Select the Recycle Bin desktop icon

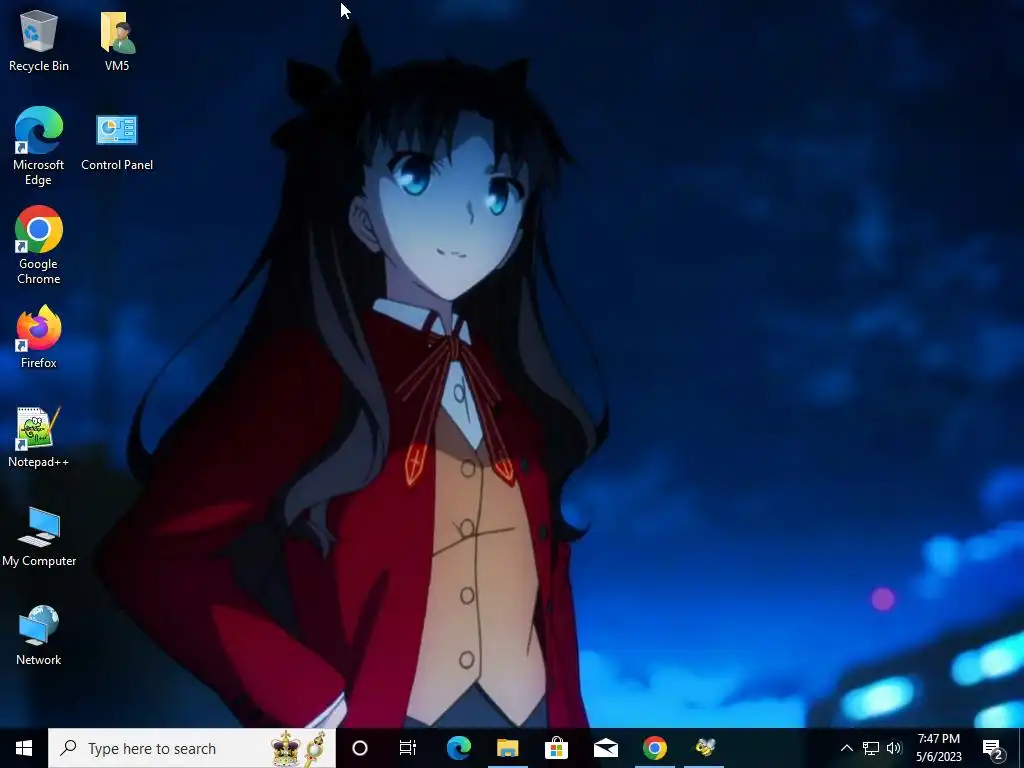[39, 40]
